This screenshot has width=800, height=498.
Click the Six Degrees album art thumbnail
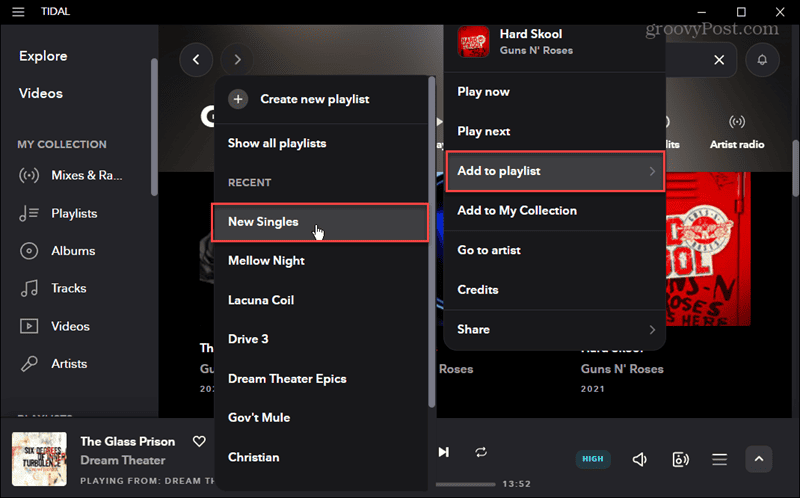39,459
